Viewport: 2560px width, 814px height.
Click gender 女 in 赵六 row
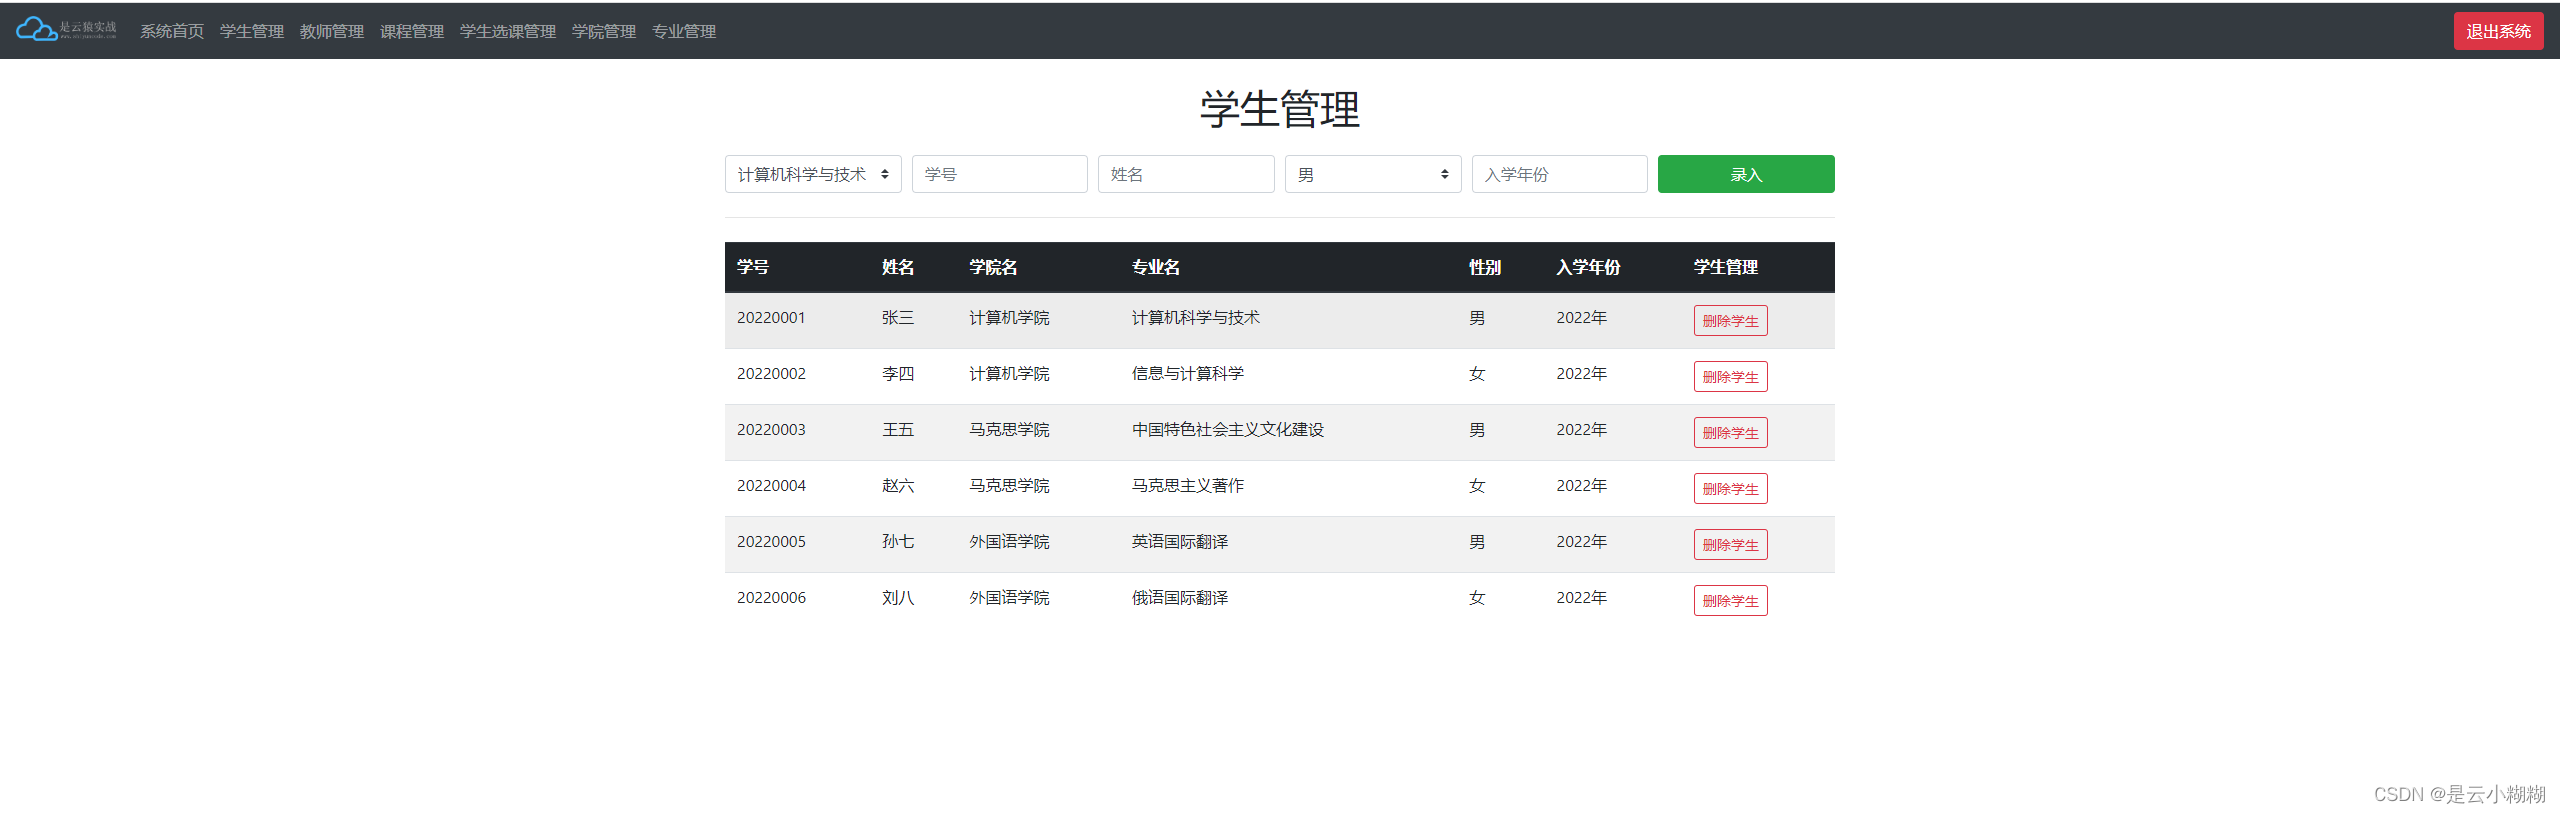point(1477,486)
